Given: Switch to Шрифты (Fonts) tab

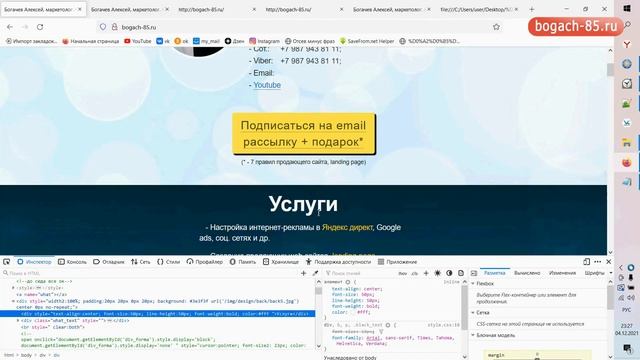Looking at the screenshot, I should tap(594, 273).
